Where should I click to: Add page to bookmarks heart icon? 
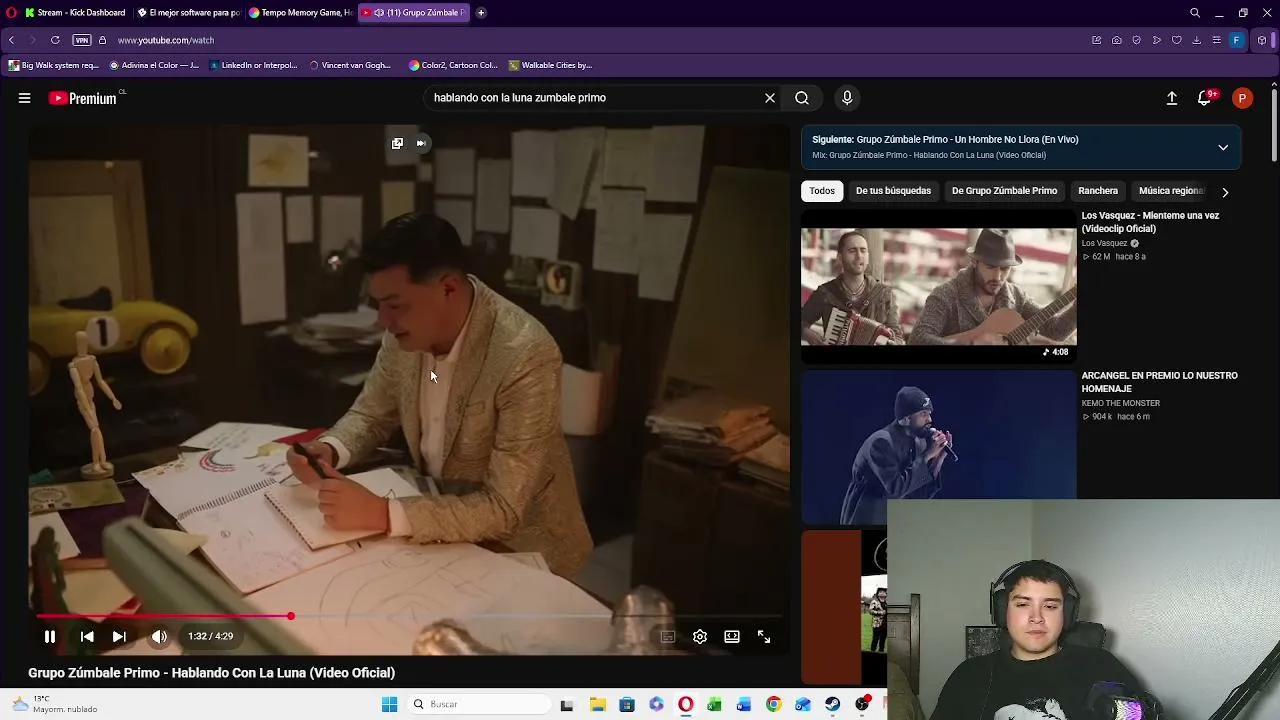click(1177, 40)
